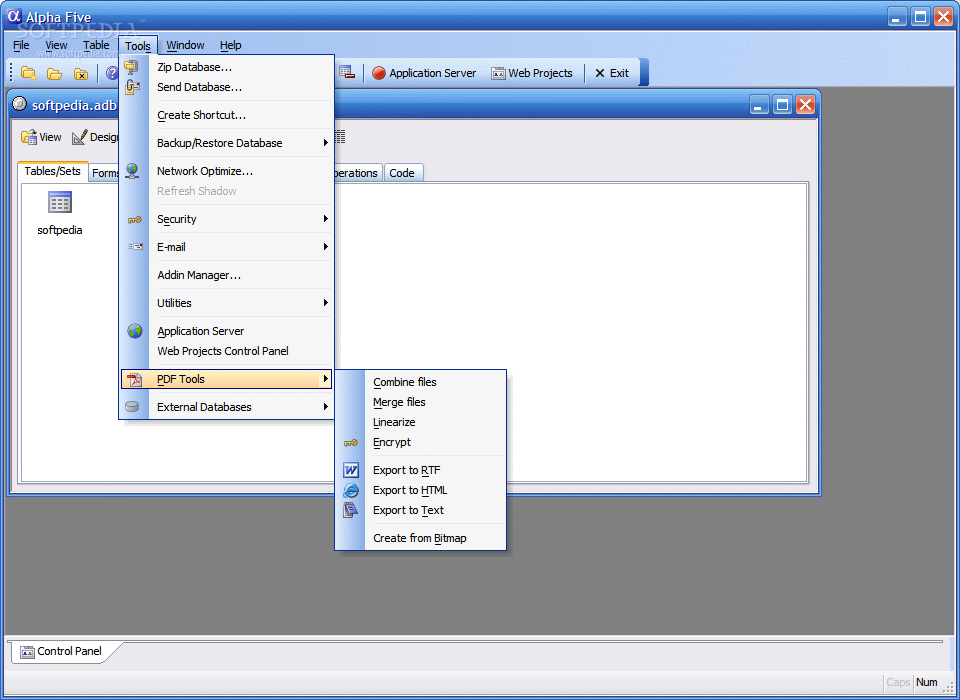Choose Encrypt in PDF Tools submenu
The width and height of the screenshot is (960, 700).
click(421, 442)
